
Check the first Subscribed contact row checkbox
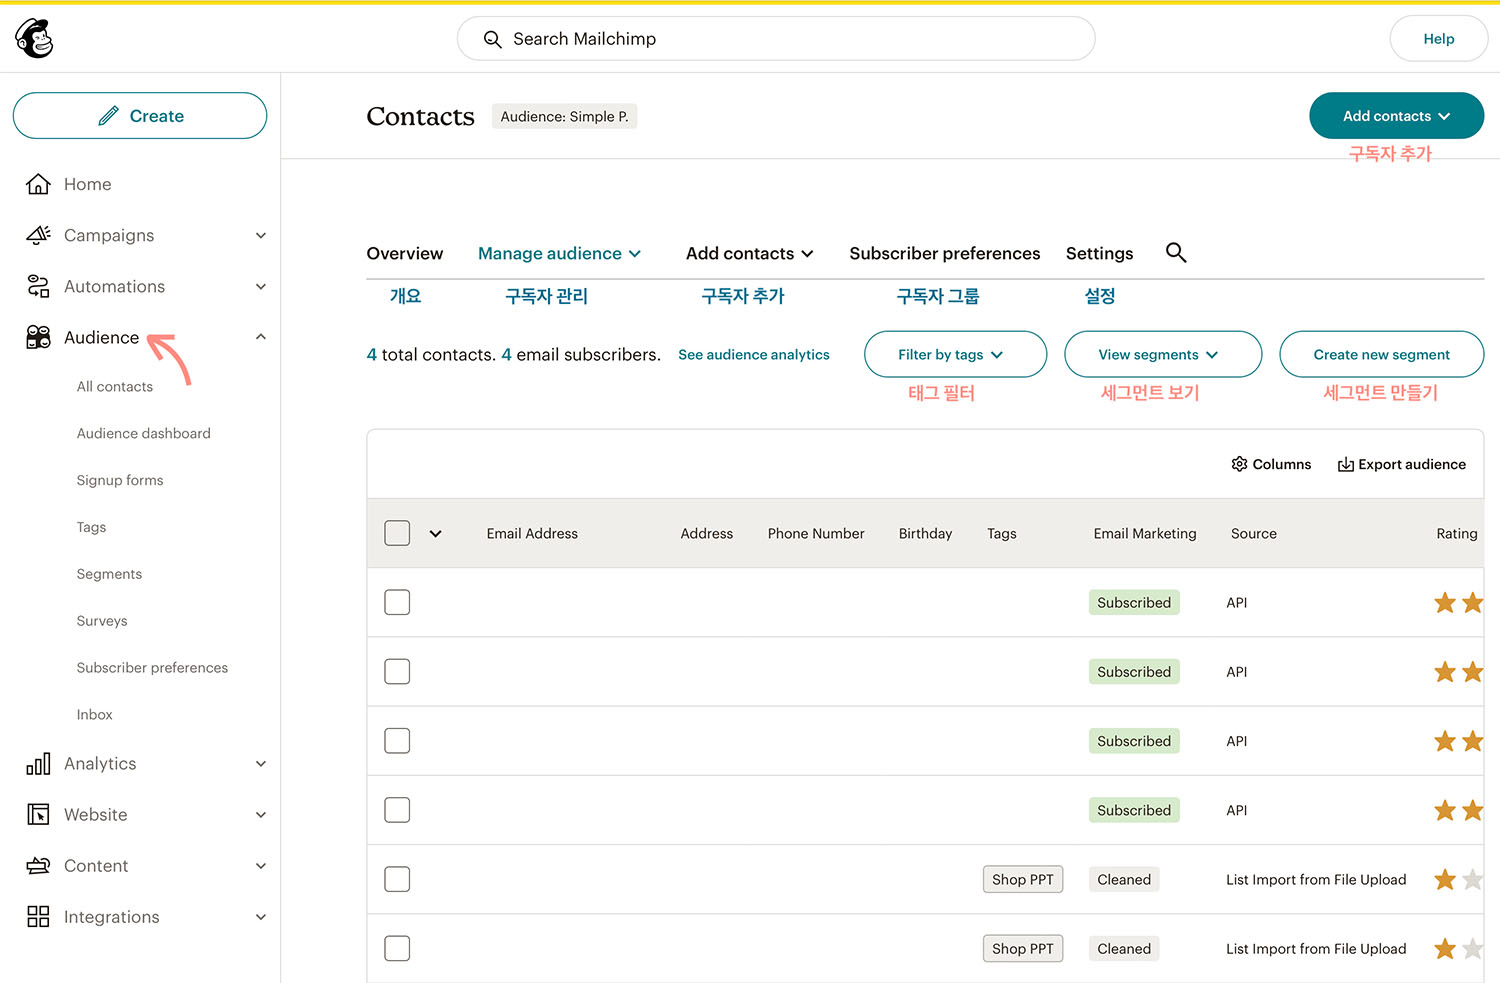point(397,602)
